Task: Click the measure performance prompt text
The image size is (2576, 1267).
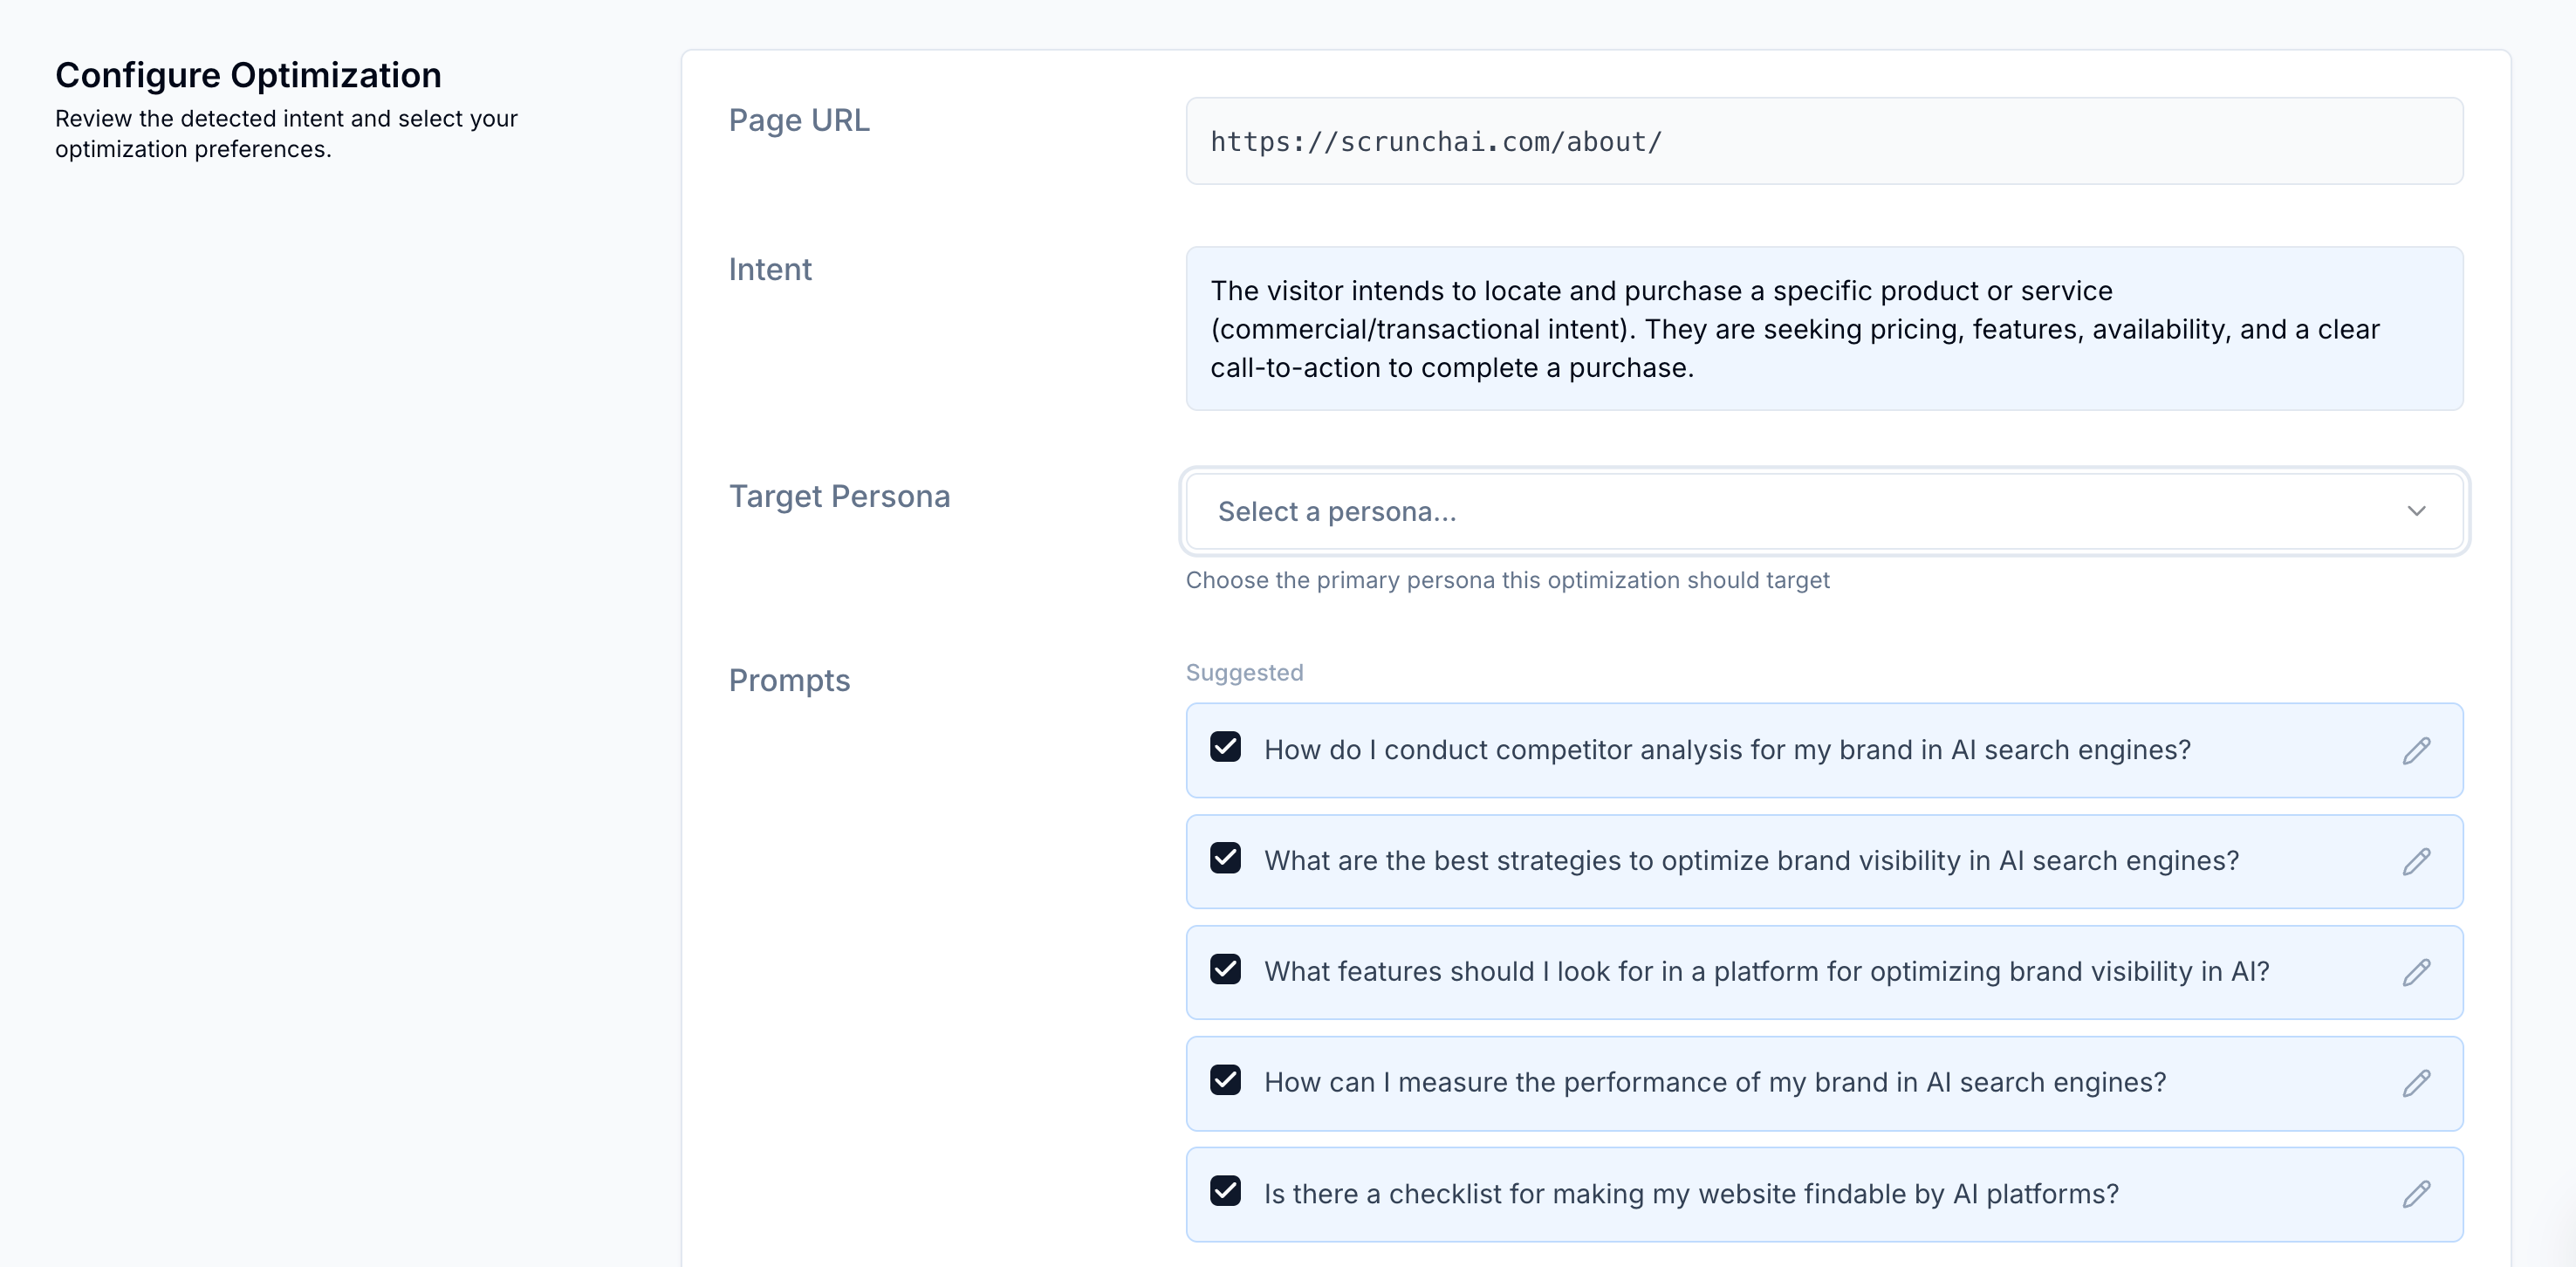Action: coord(1715,1083)
